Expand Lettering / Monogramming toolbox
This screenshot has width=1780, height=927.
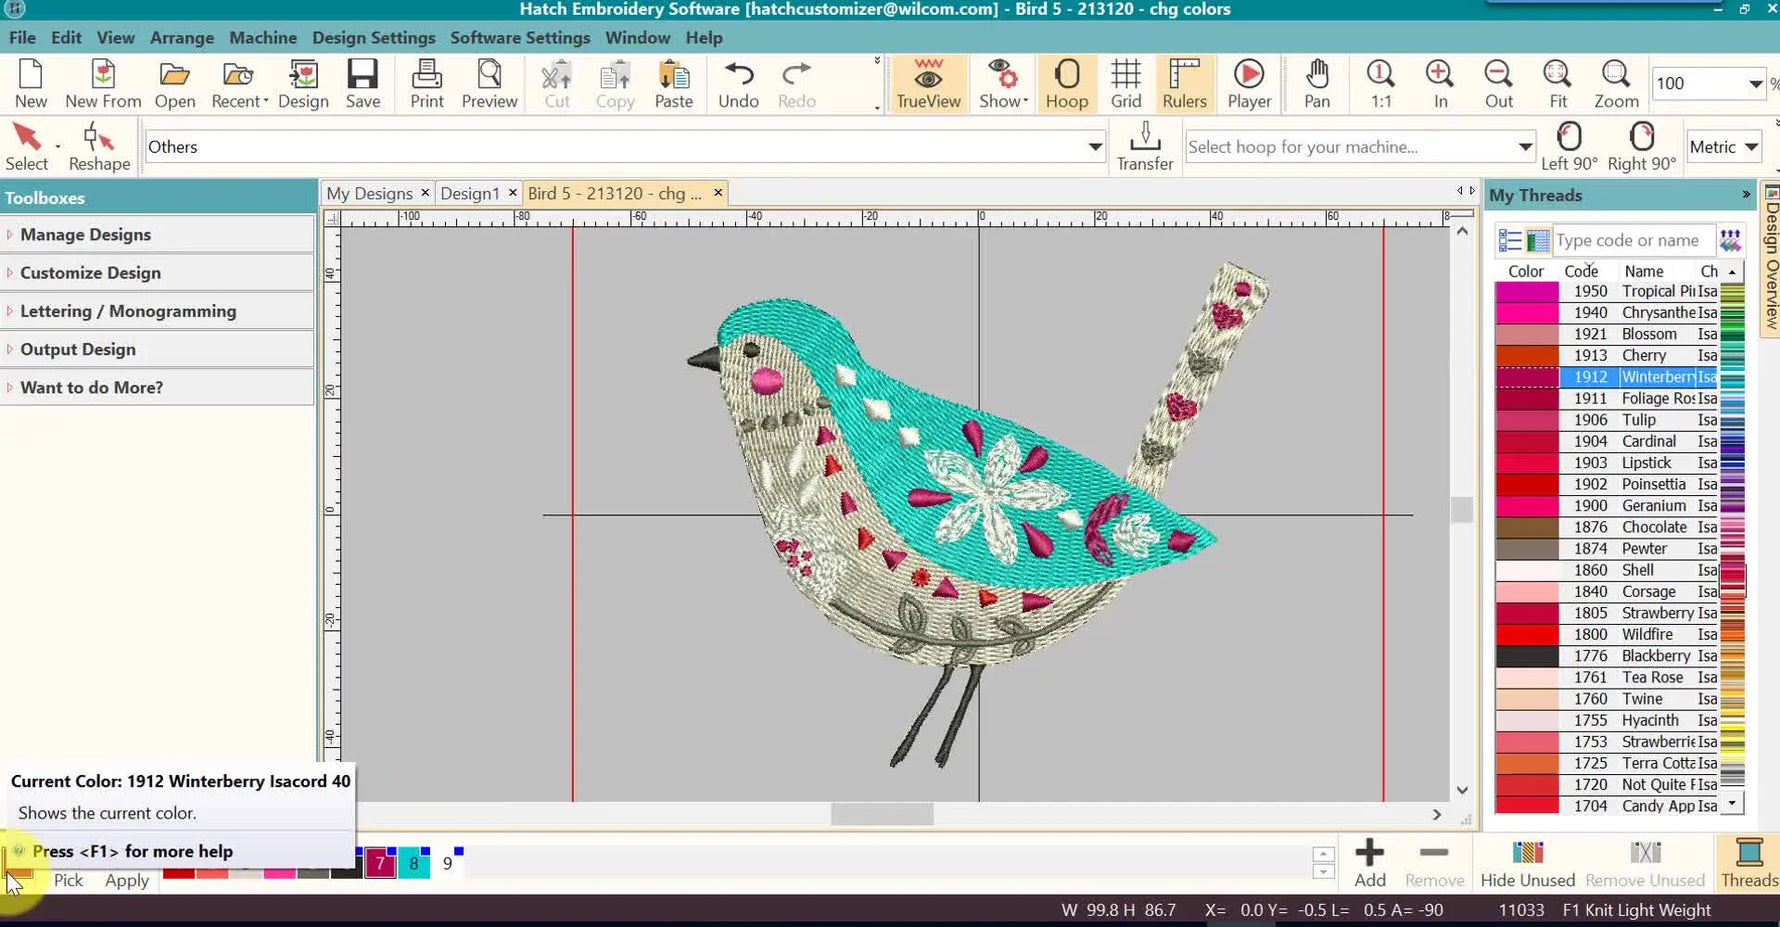[157, 311]
